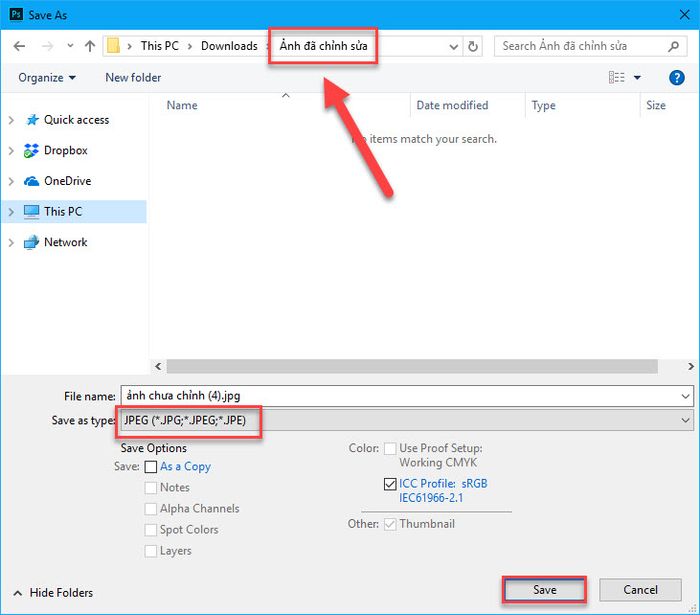Image resolution: width=700 pixels, height=615 pixels.
Task: Close the Save As dialog
Action: point(684,15)
